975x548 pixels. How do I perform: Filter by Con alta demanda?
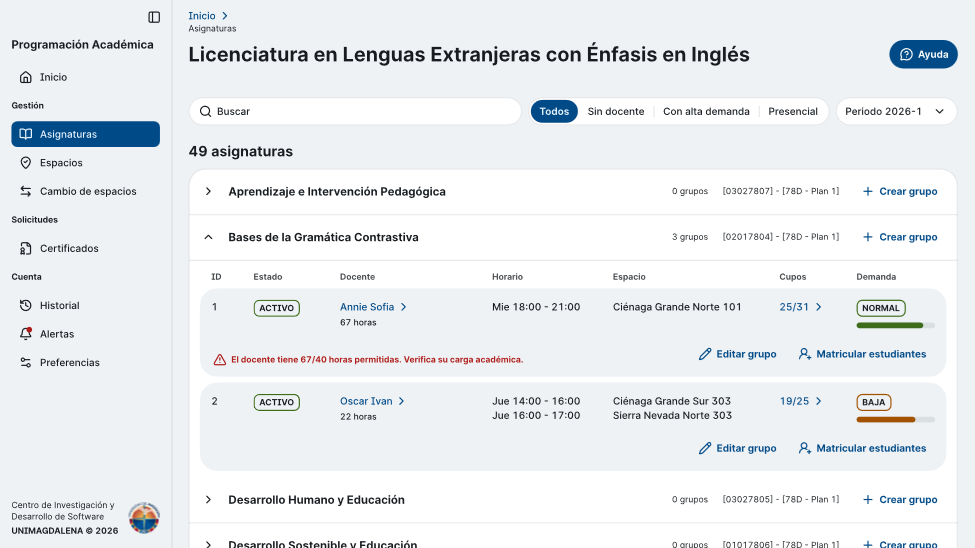pos(706,111)
